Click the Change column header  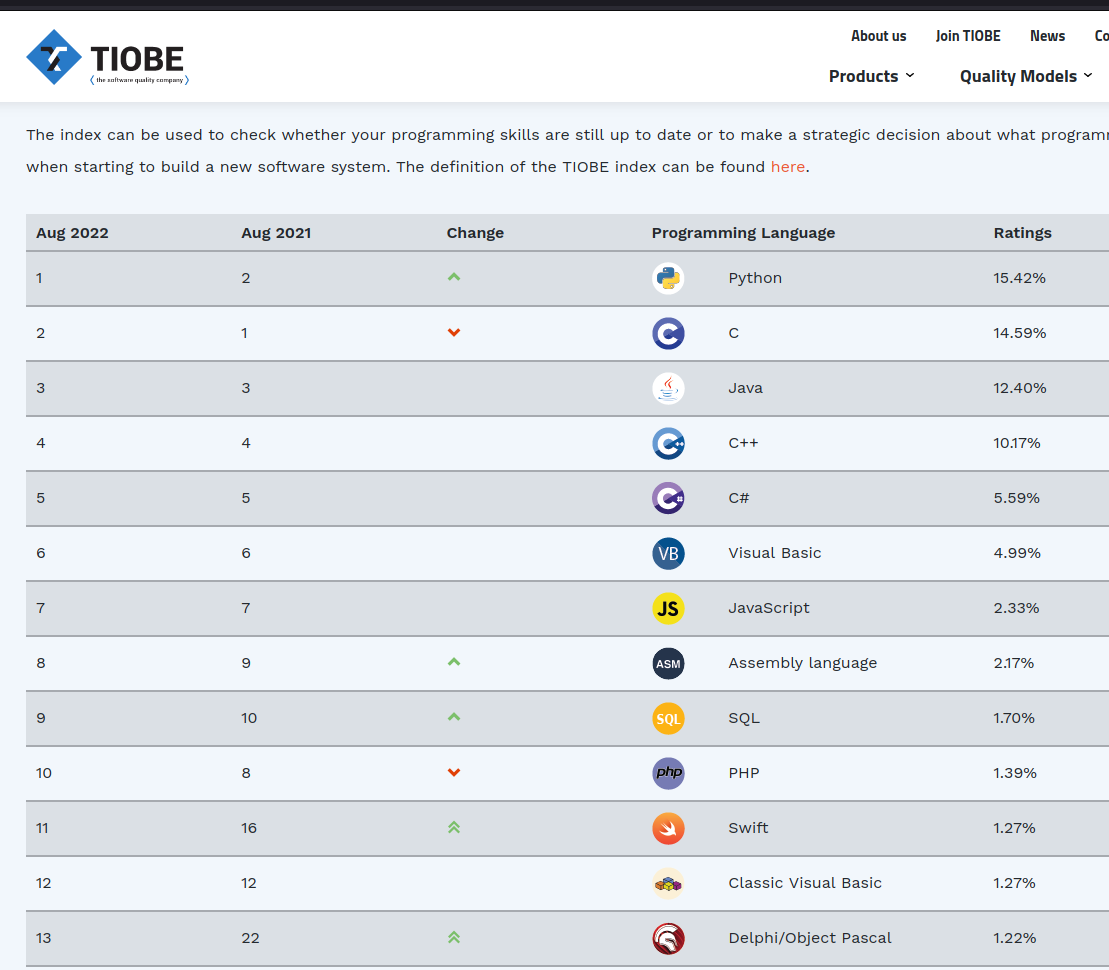[x=475, y=233]
